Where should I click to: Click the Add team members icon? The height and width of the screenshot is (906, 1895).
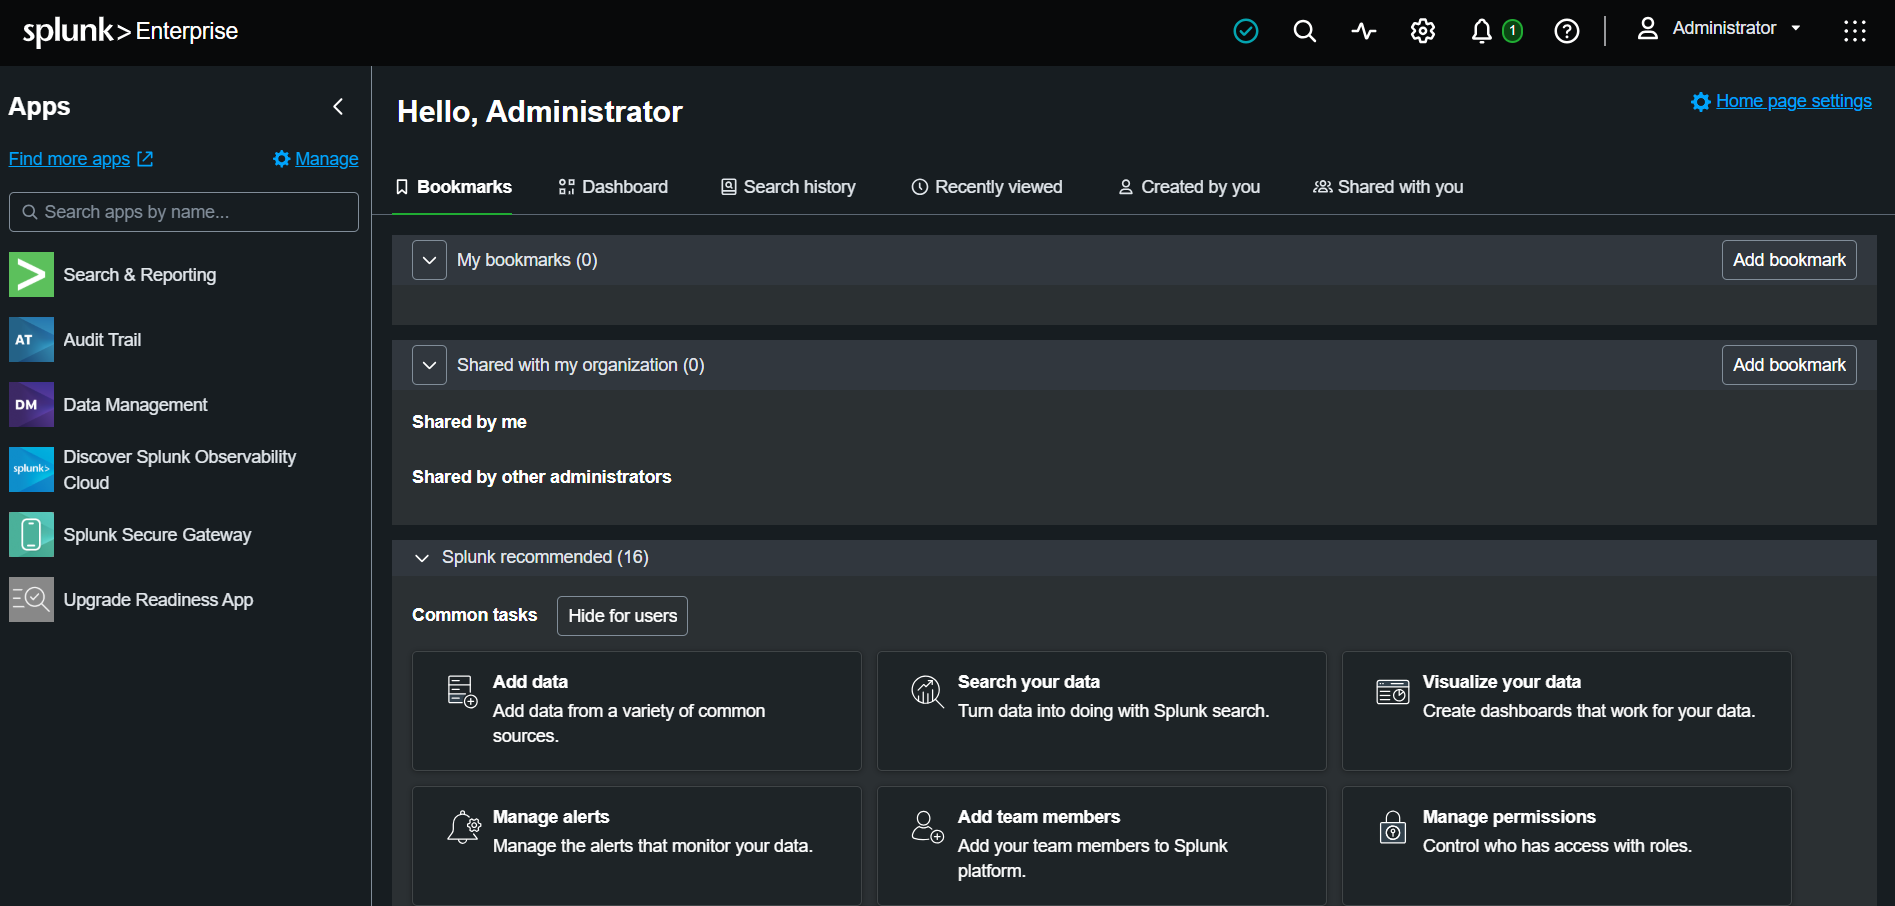[x=927, y=827]
